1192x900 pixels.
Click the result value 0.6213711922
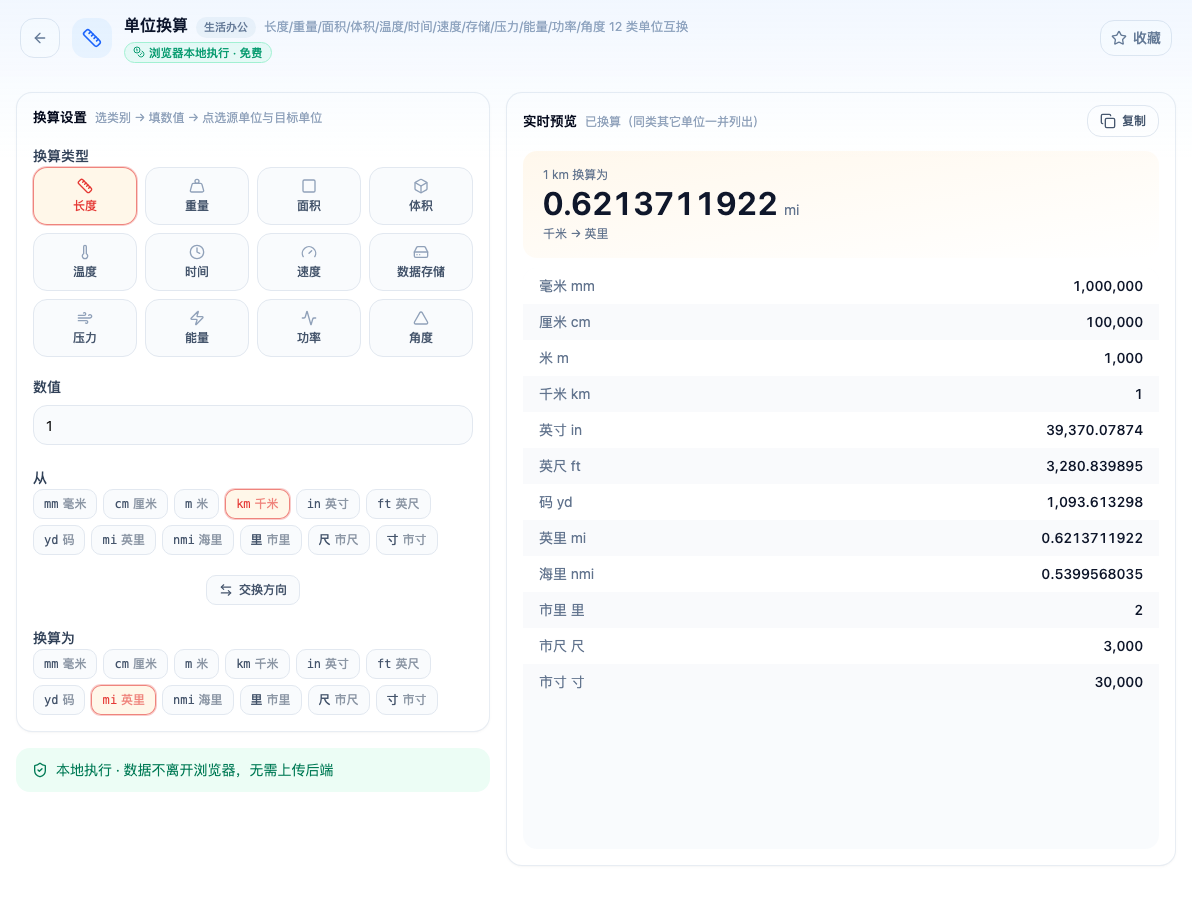point(660,204)
